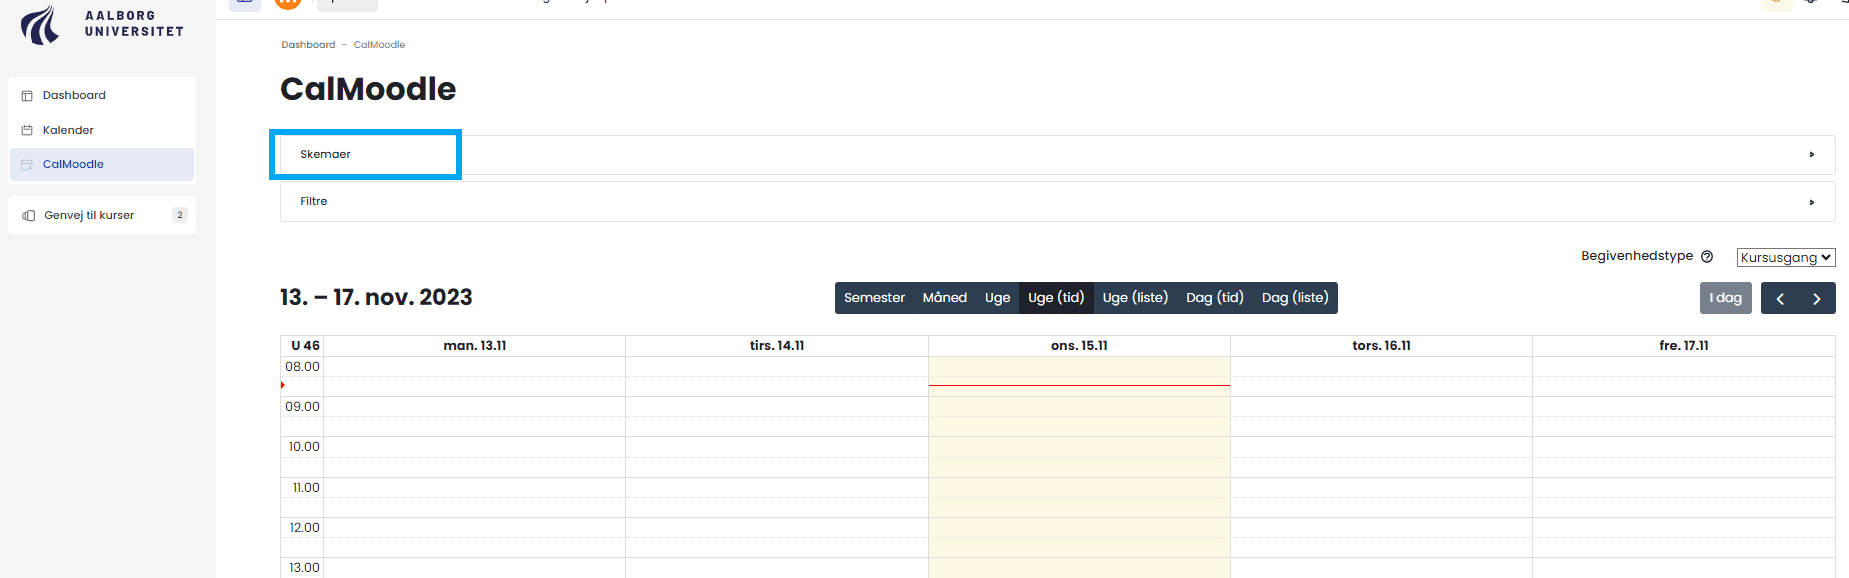Open the Begivenhedstype help question-mark icon

pos(1707,257)
